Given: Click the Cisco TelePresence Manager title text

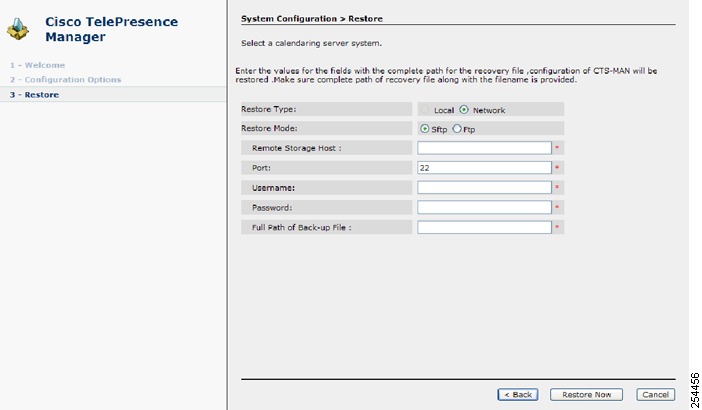Looking at the screenshot, I should coord(111,29).
